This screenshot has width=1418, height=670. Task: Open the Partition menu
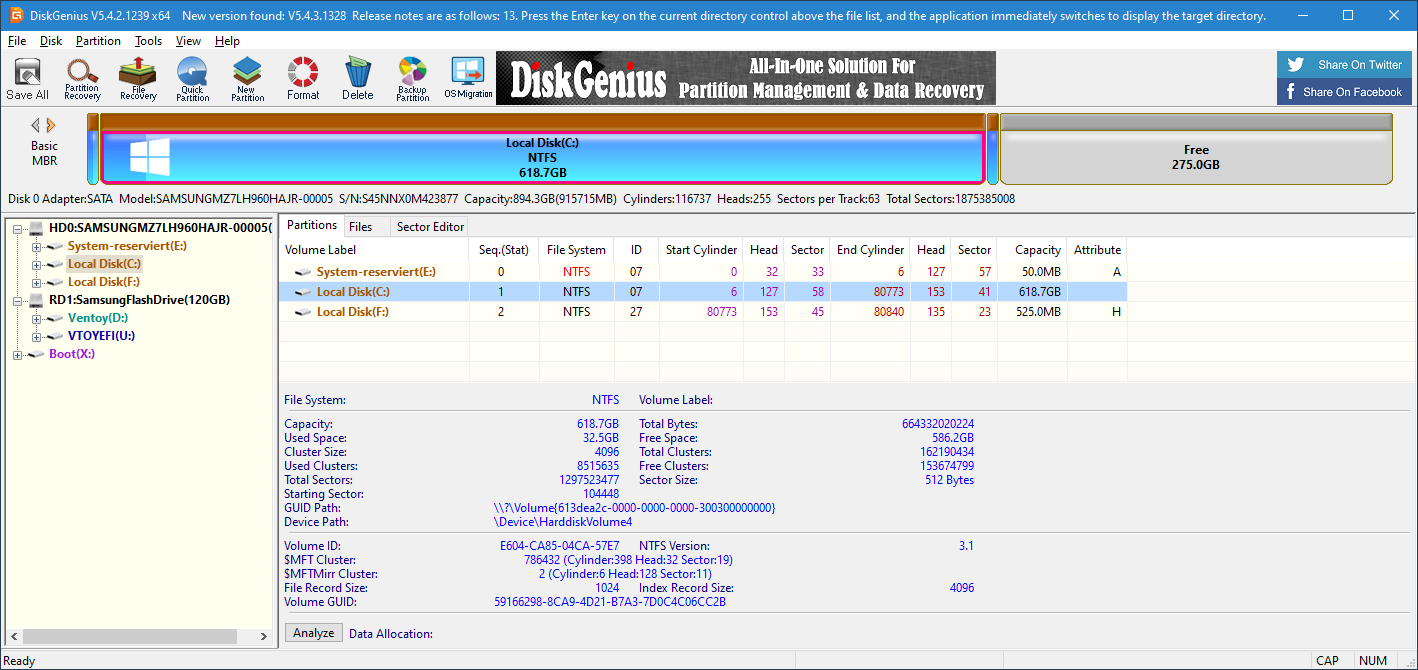(98, 41)
